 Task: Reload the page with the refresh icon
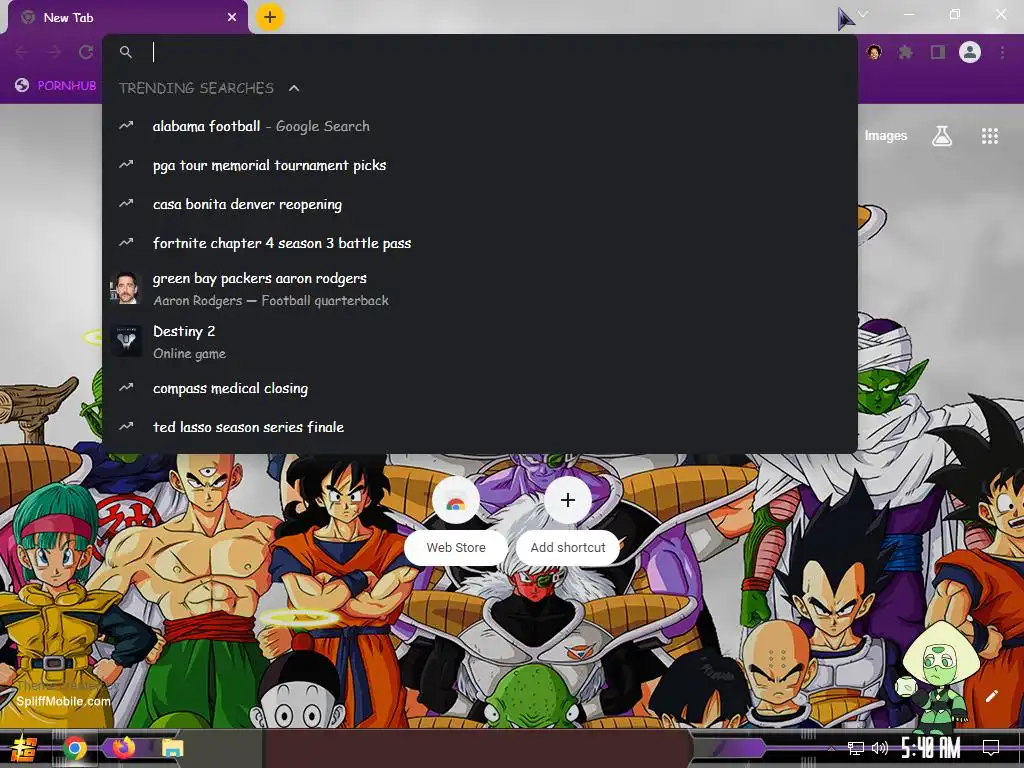click(86, 52)
